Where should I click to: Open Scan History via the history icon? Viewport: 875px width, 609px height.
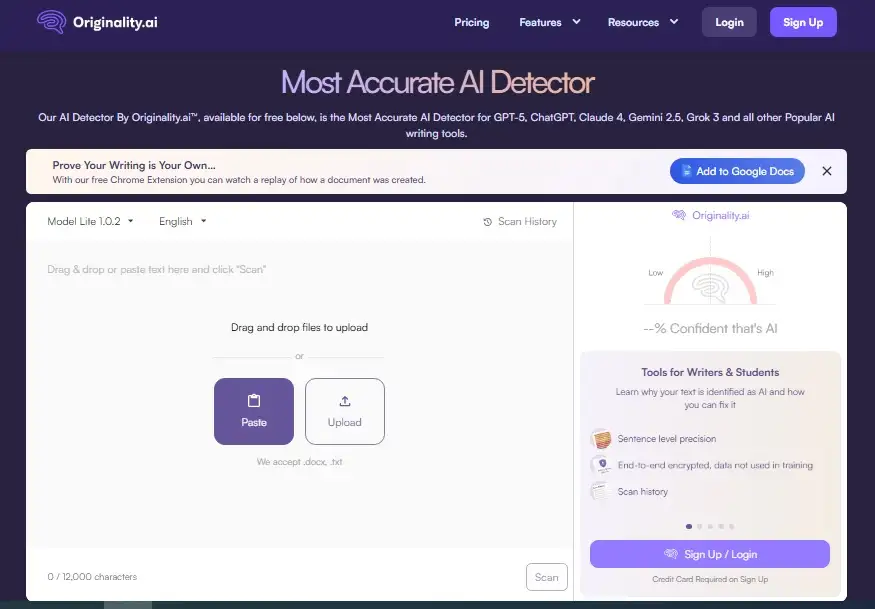[x=487, y=221]
